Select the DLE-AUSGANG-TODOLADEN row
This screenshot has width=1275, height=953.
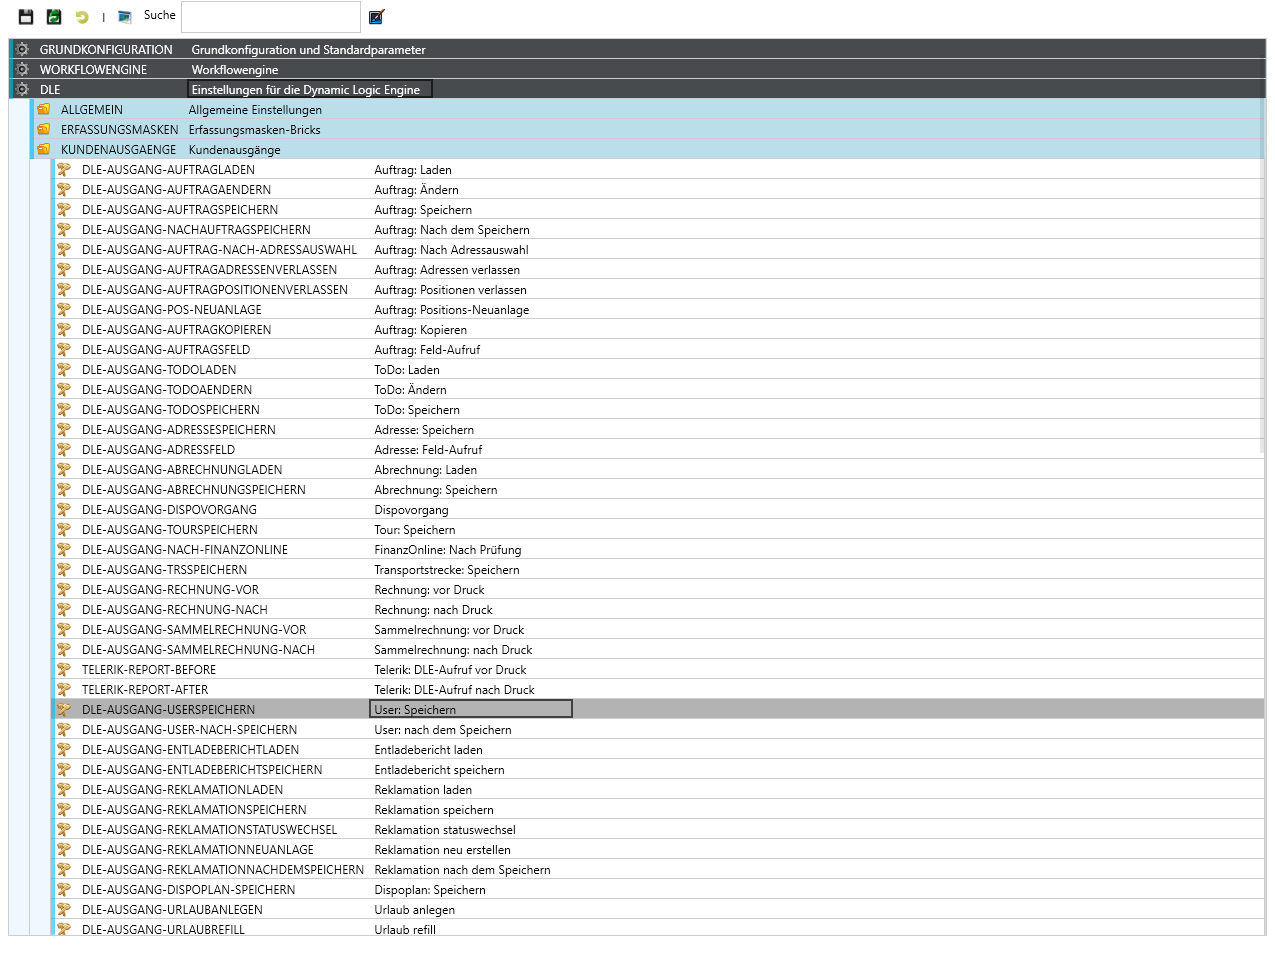[159, 370]
